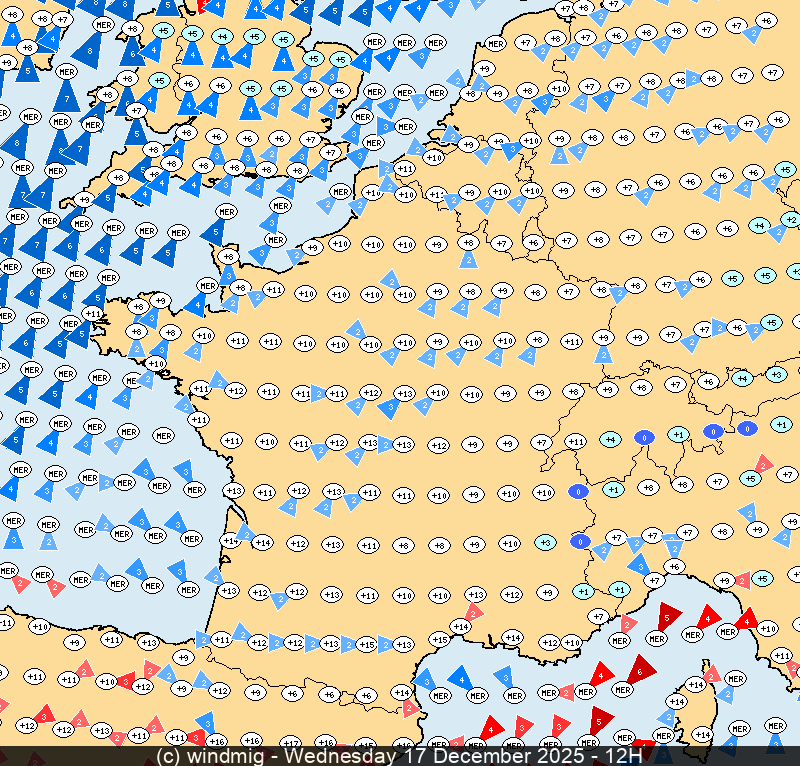800x766 pixels.
Task: Click the partial red arrow at the top edge
Action: click(x=203, y=5)
